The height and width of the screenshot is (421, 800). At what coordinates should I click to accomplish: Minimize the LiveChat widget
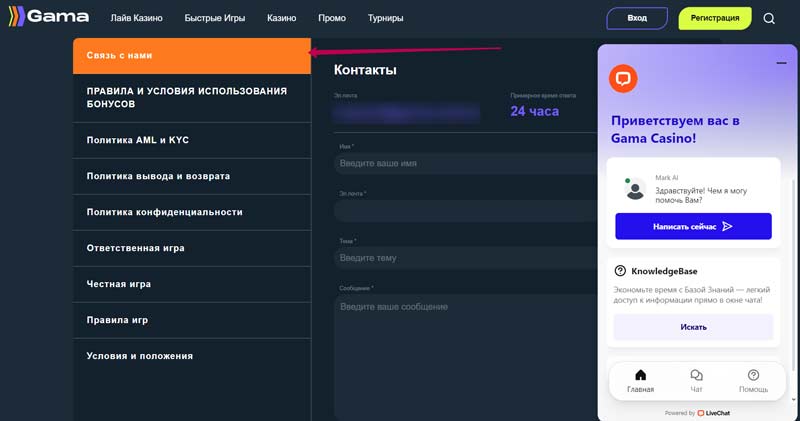(781, 63)
